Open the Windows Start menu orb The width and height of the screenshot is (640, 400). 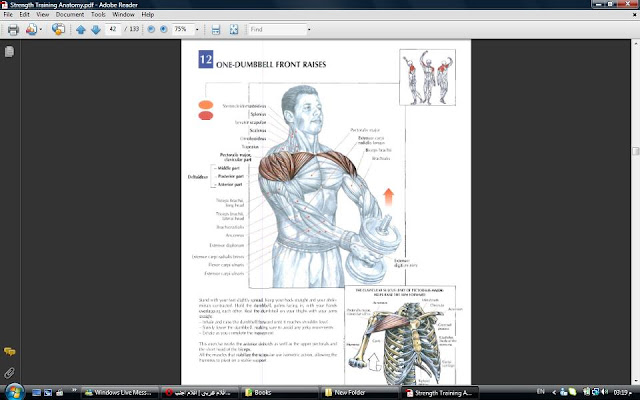pos(14,392)
